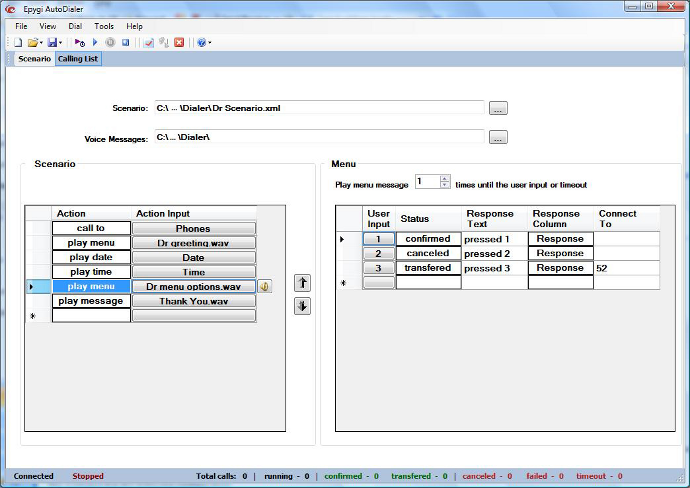Click the 'Dr greeting.wav' action input
Image resolution: width=690 pixels, height=488 pixels.
pos(193,243)
